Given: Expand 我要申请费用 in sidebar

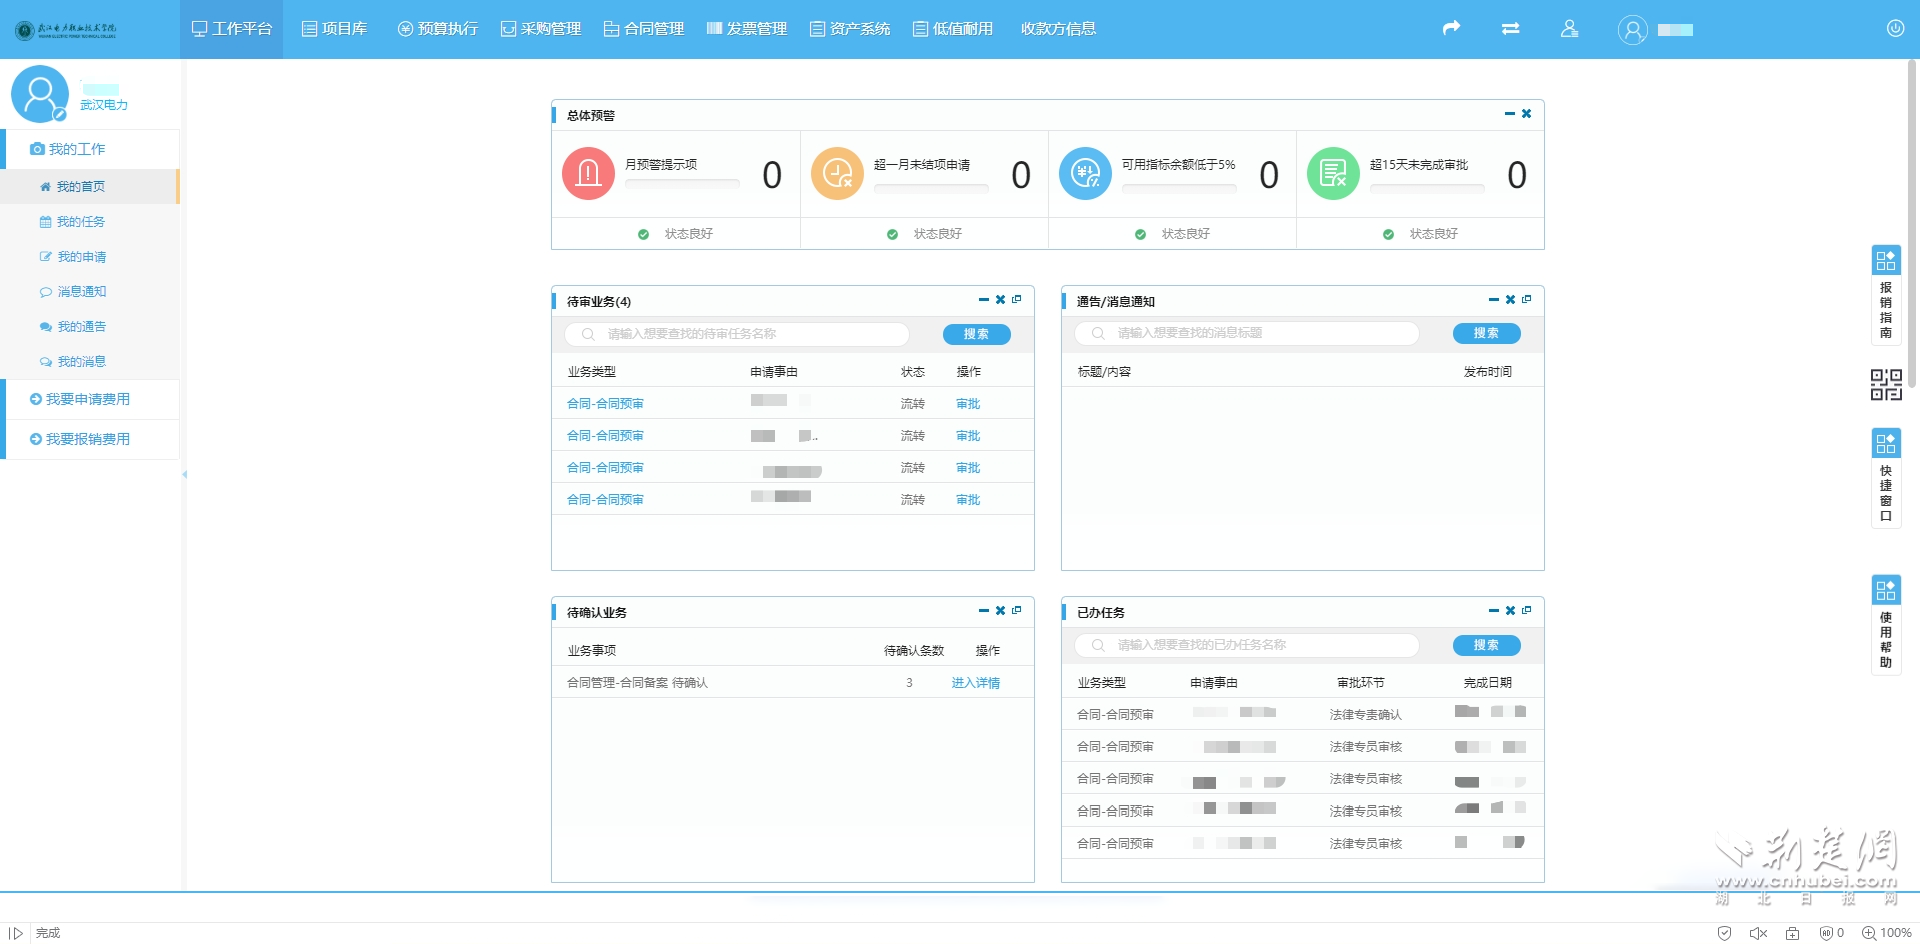Looking at the screenshot, I should click(88, 399).
